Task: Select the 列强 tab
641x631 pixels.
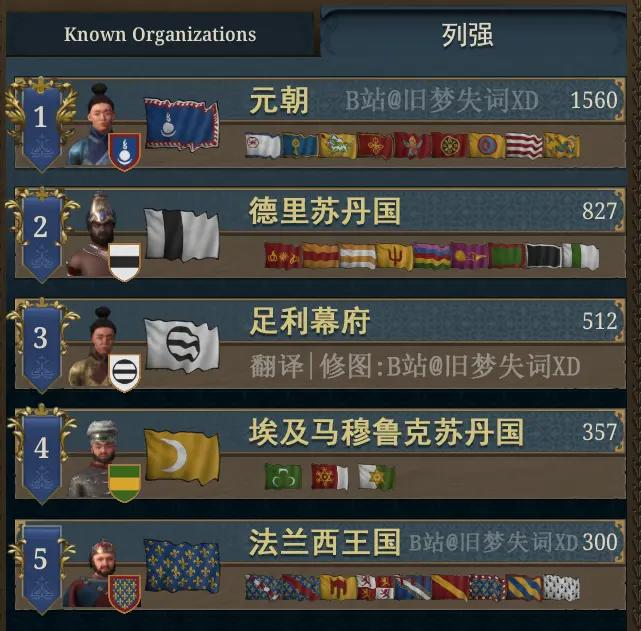Action: coord(468,35)
